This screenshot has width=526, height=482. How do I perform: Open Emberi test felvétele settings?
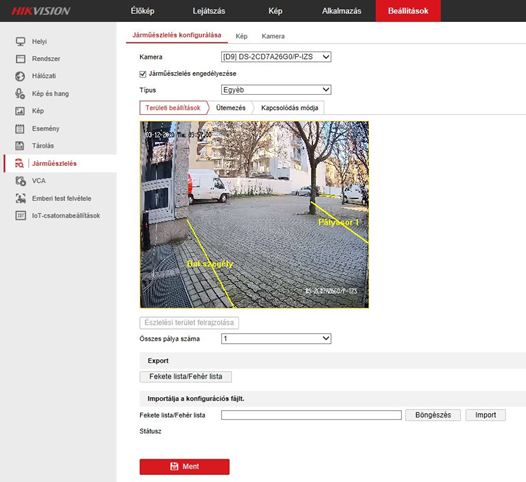pos(60,198)
